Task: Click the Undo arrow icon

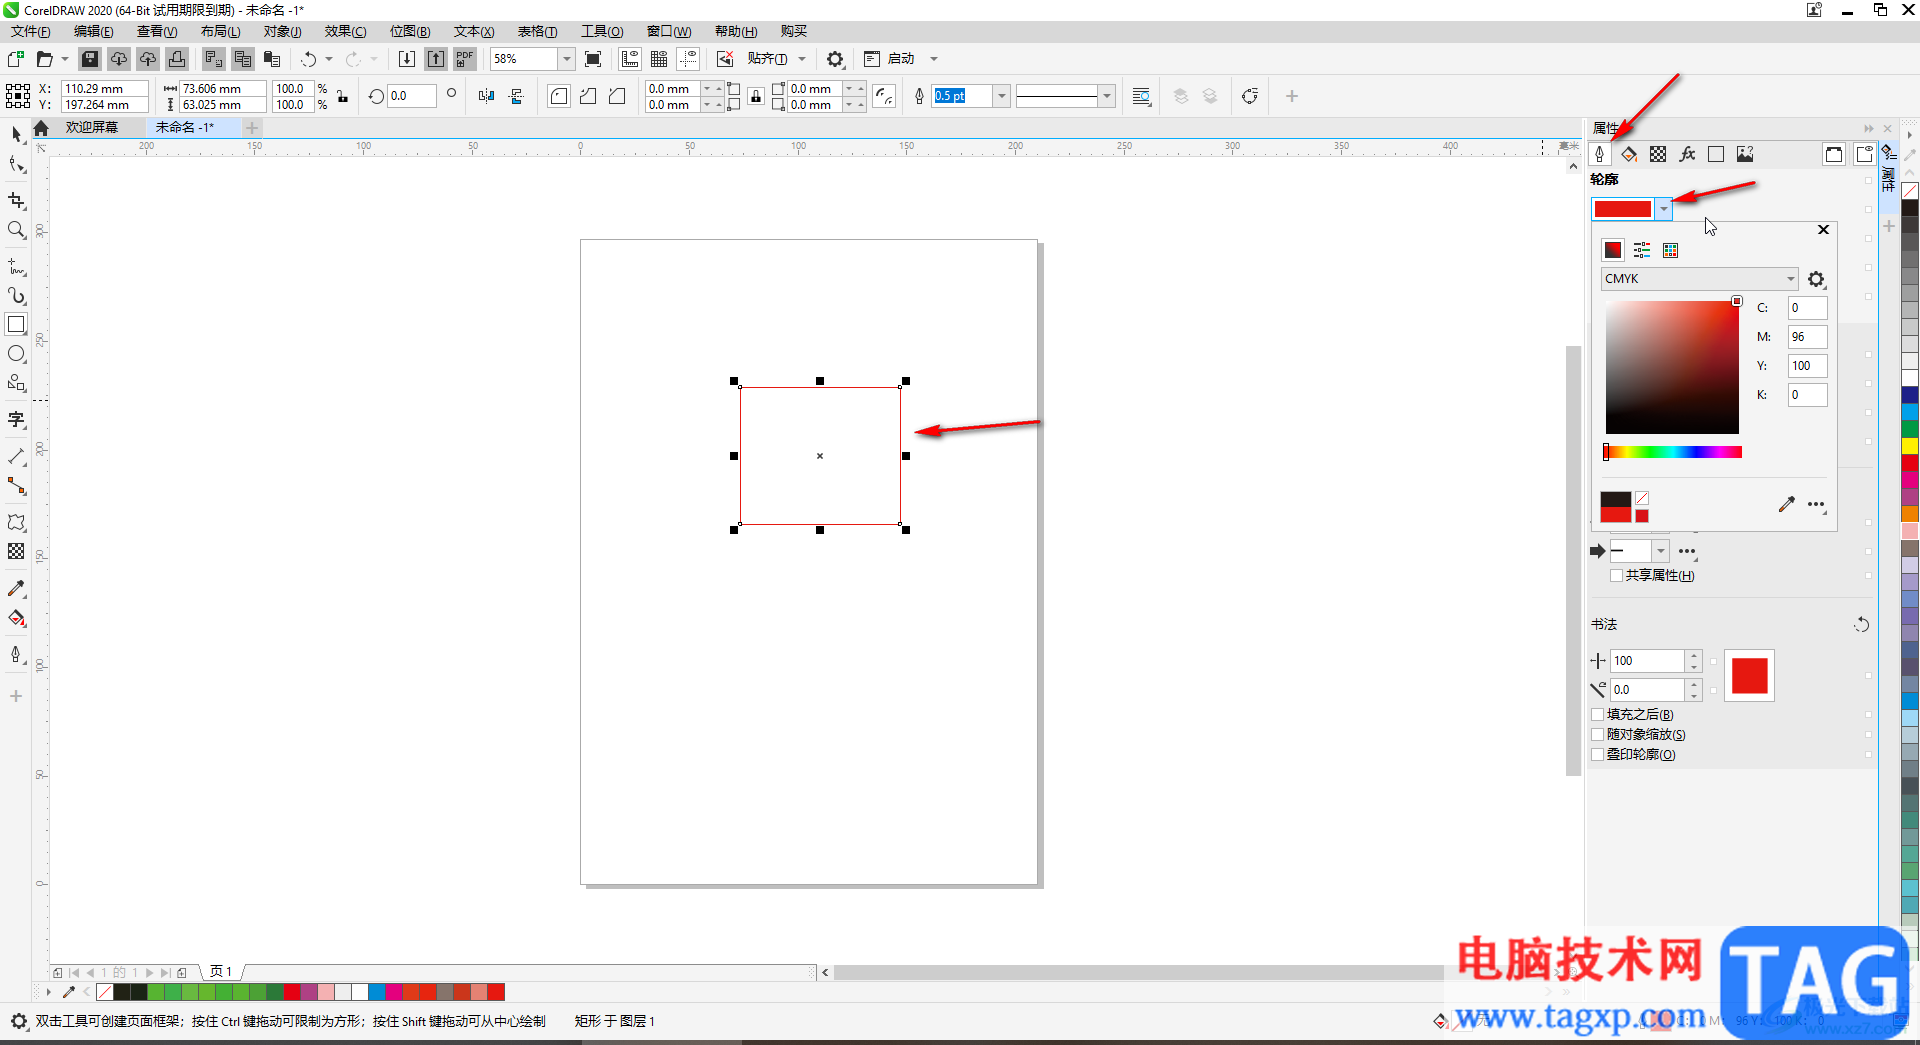Action: coord(309,59)
